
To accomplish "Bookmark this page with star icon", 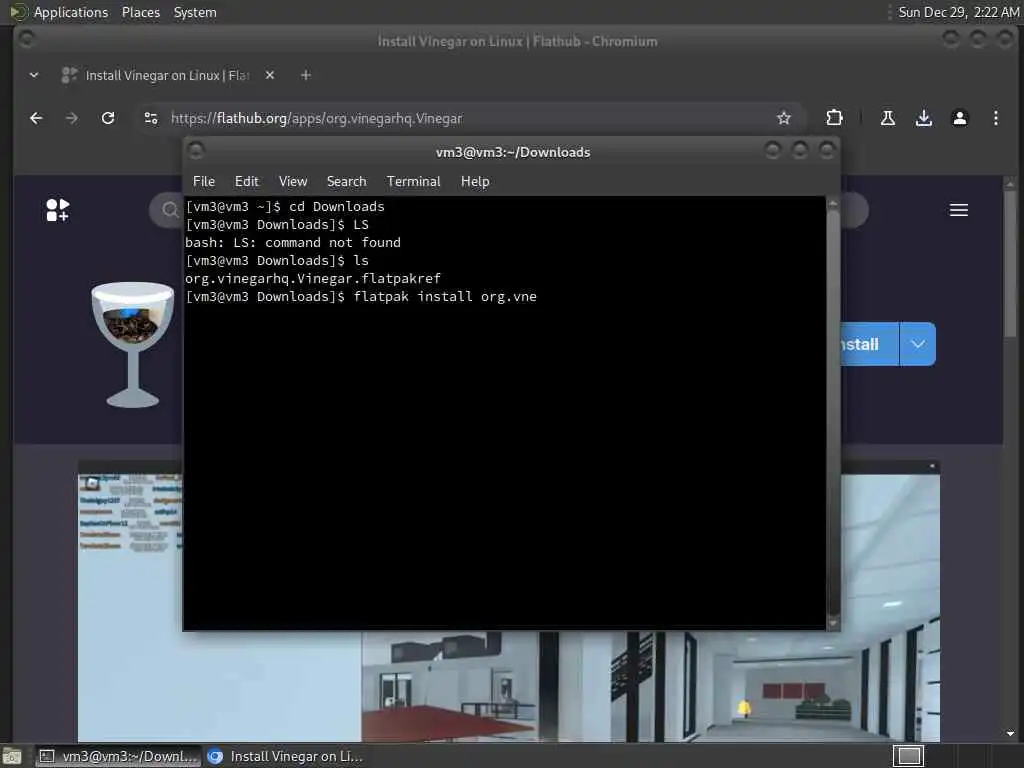I will click(784, 118).
